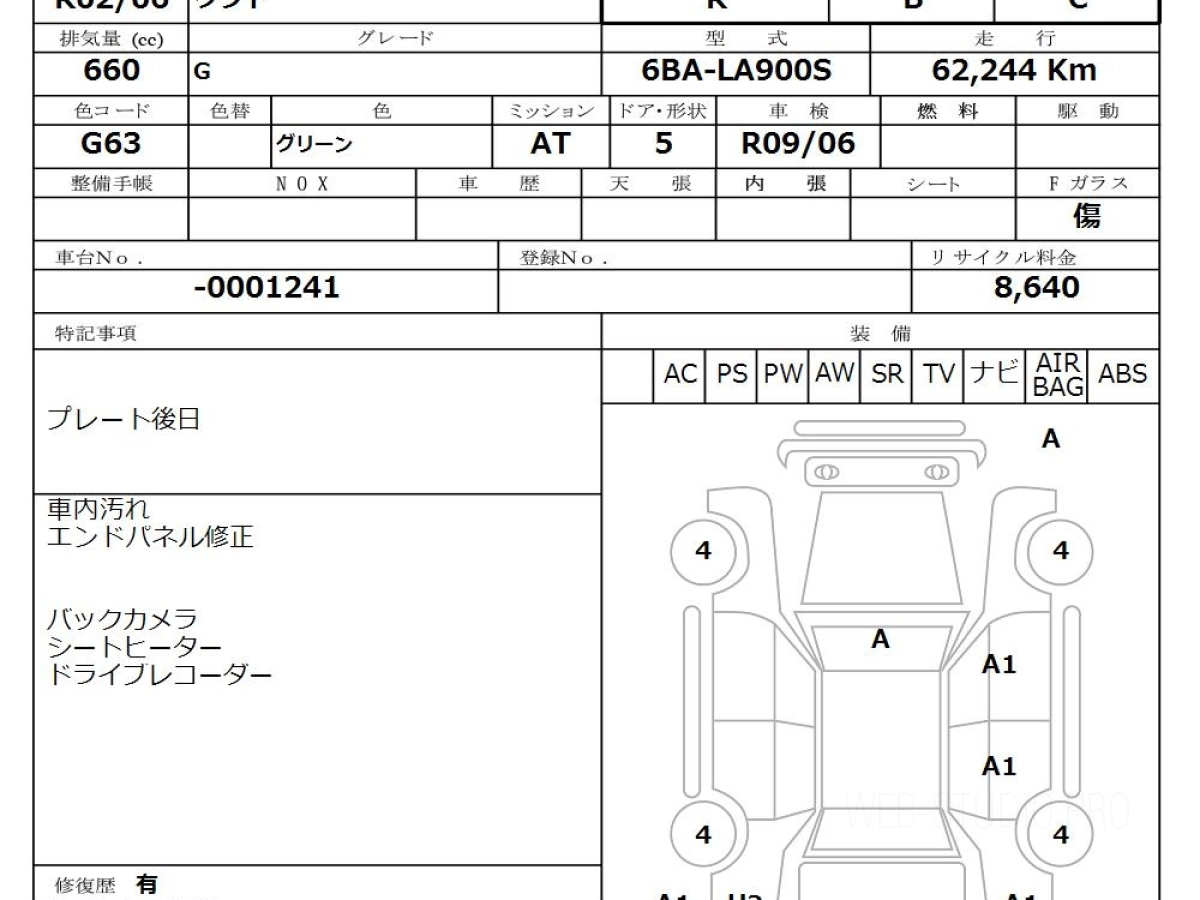Click the 排気量 (cc) header
Image resolution: width=1200 pixels, height=900 pixels.
coord(110,39)
